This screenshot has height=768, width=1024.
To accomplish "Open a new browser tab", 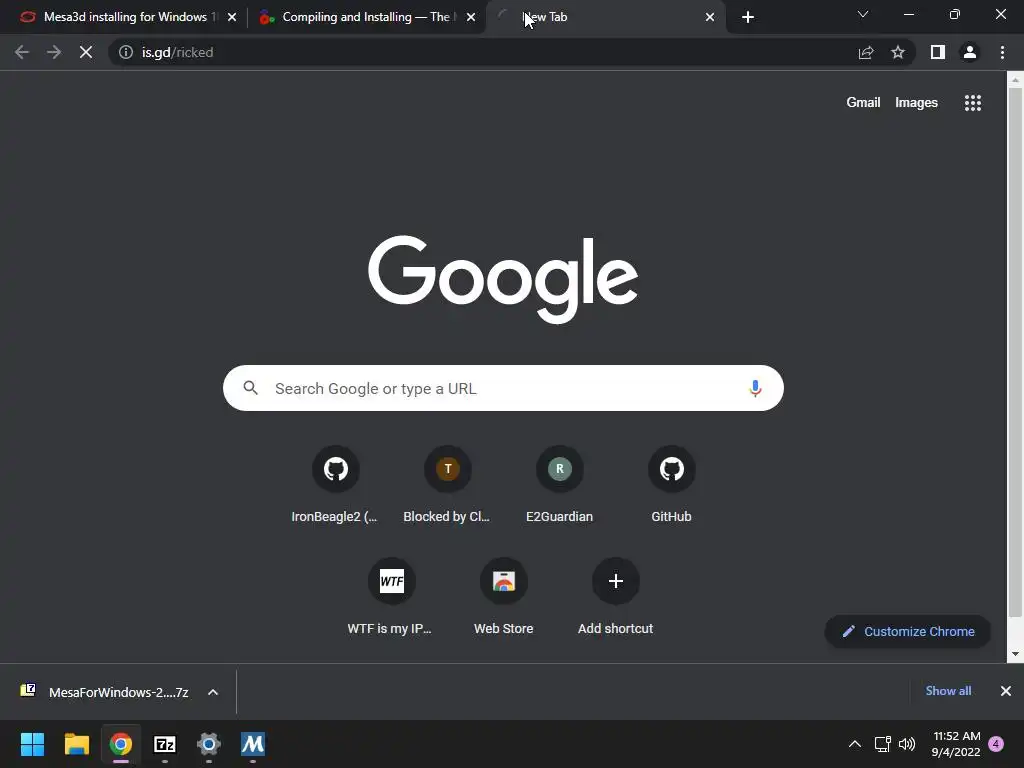I will (x=748, y=17).
